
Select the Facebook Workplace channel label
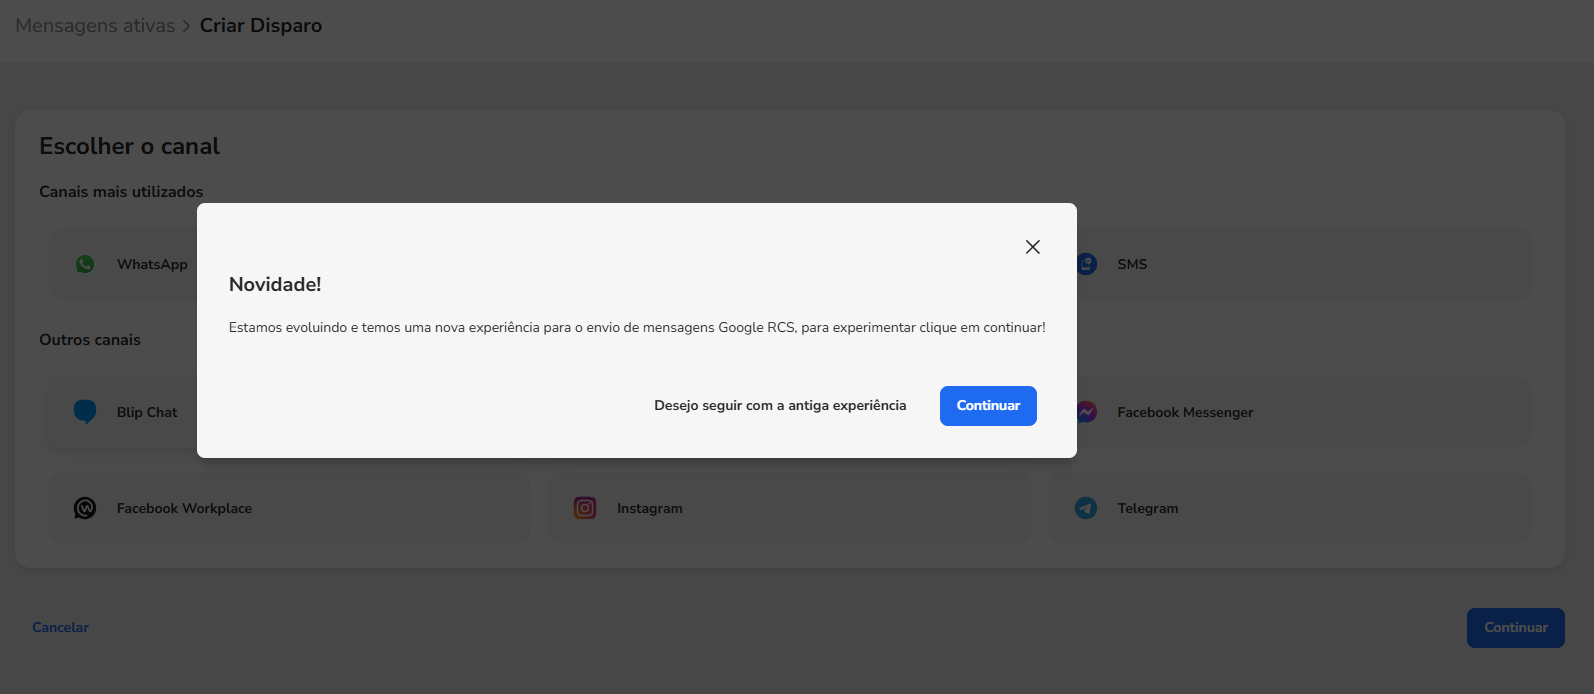184,508
